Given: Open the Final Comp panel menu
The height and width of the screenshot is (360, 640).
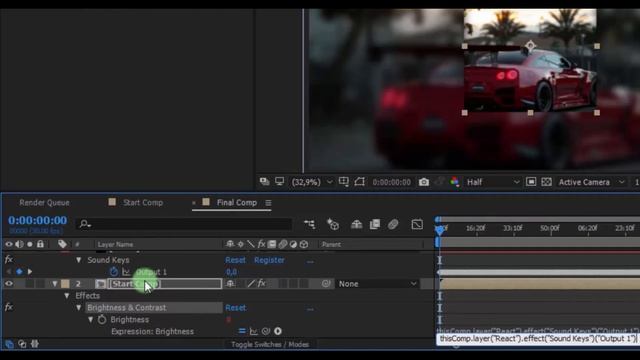Looking at the screenshot, I should pyautogui.click(x=268, y=202).
